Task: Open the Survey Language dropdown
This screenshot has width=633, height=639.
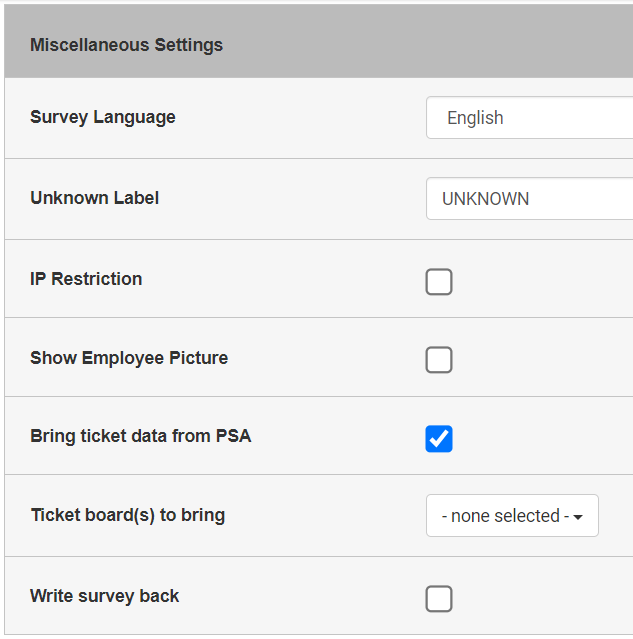Action: [x=529, y=118]
